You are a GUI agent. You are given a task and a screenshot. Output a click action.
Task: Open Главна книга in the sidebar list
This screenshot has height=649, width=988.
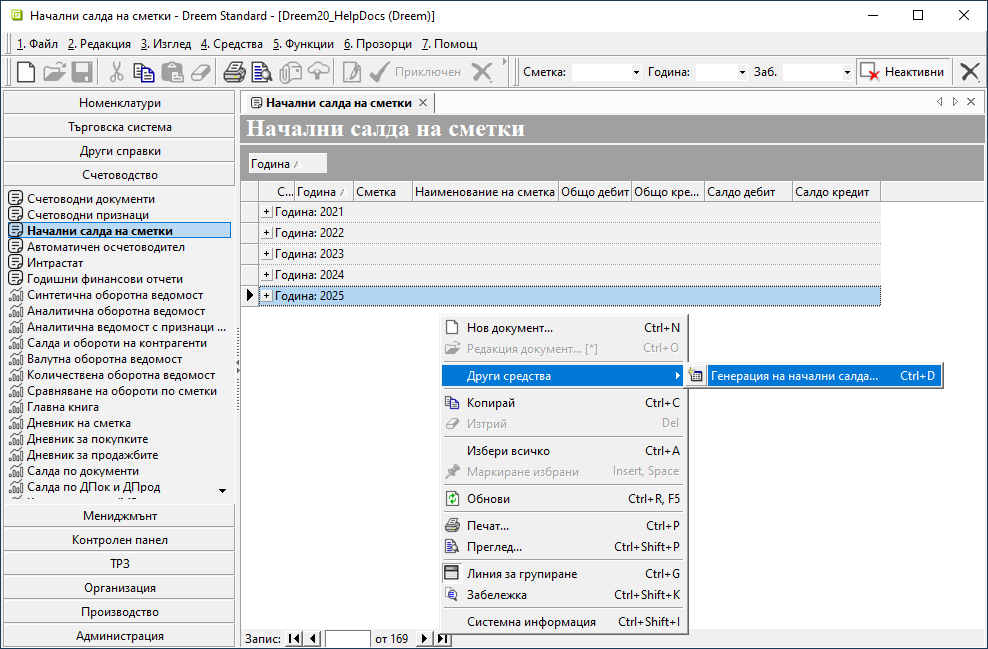point(64,407)
